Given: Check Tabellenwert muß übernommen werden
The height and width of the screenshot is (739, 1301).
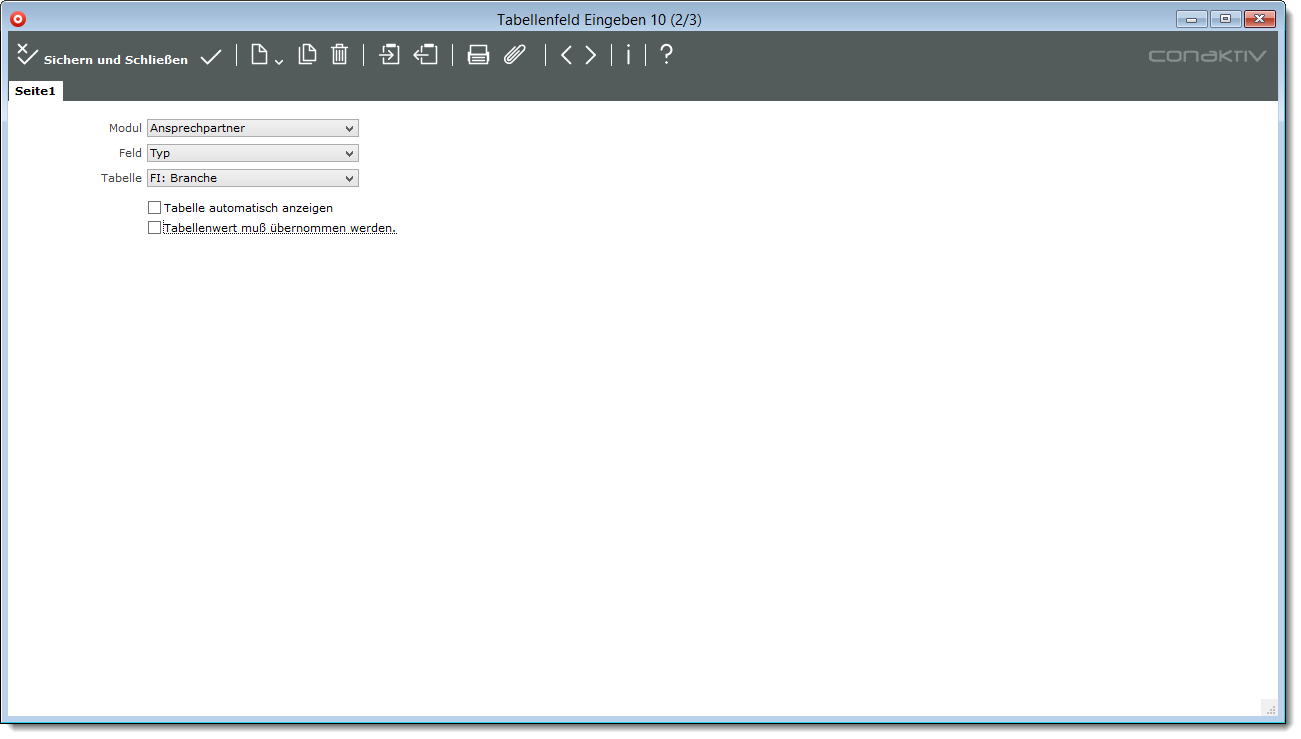Looking at the screenshot, I should point(154,228).
